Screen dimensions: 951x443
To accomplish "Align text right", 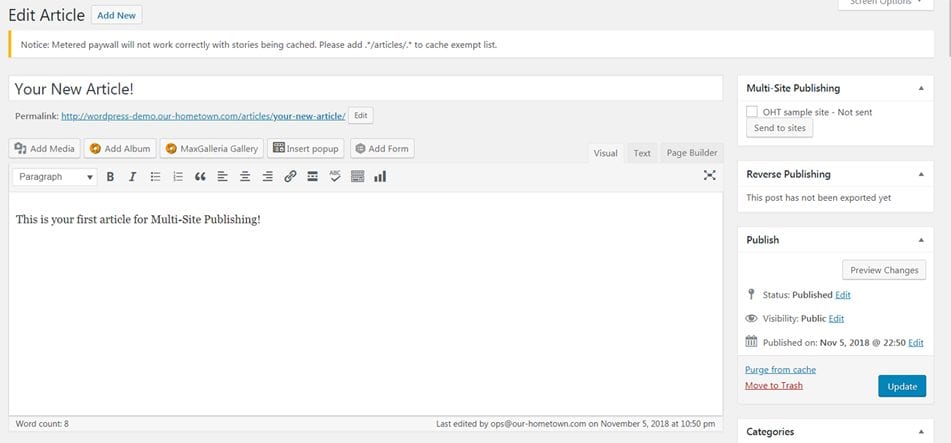I will [267, 177].
